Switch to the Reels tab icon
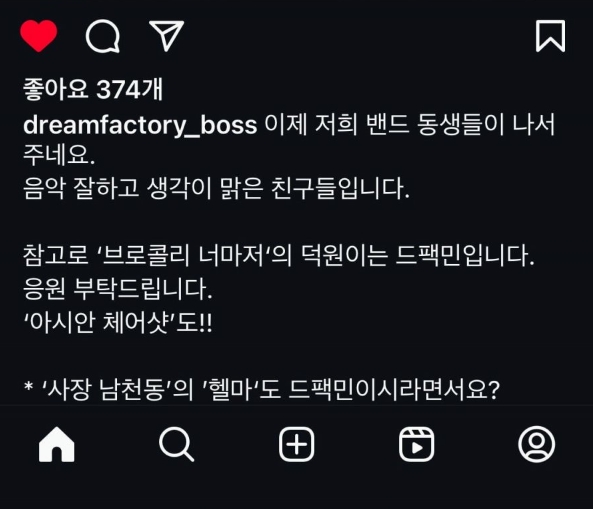Screen dimensions: 593x509 tap(416, 444)
